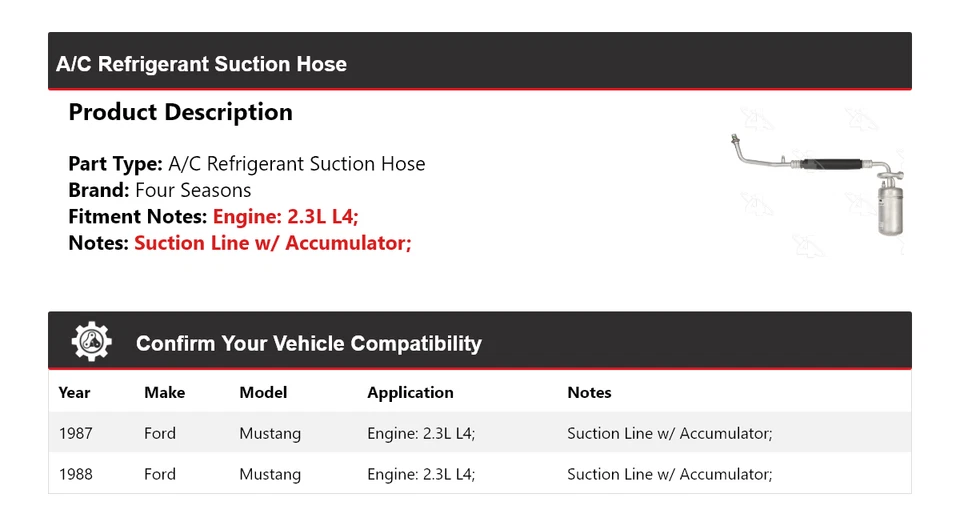Click the Year column header
Screen dimensions: 960x526
(x=74, y=393)
